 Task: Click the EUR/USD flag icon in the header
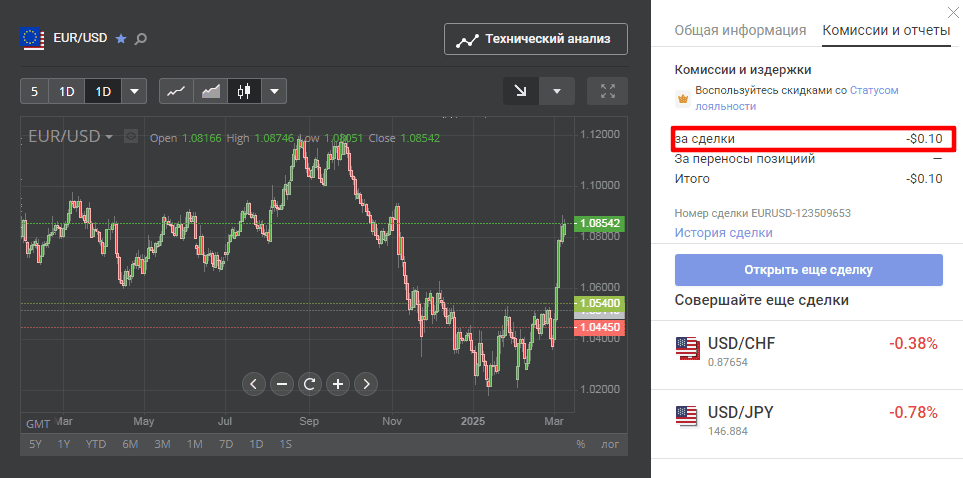(32, 38)
